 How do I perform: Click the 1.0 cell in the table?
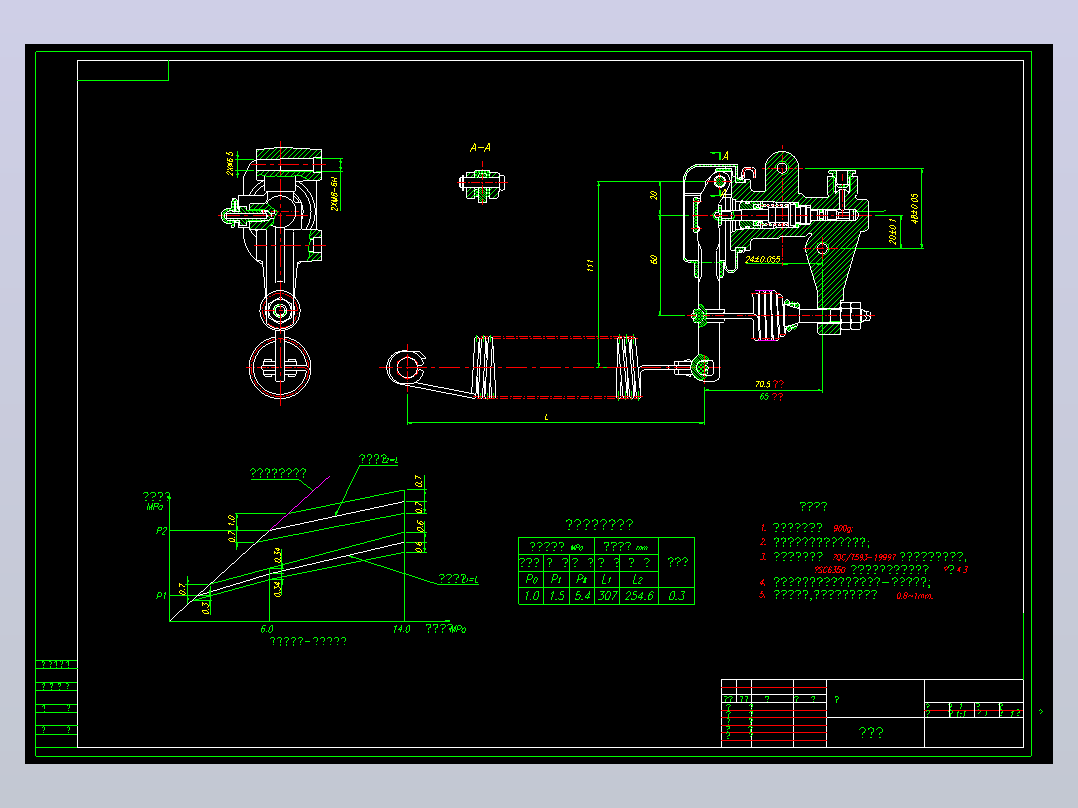(x=531, y=596)
